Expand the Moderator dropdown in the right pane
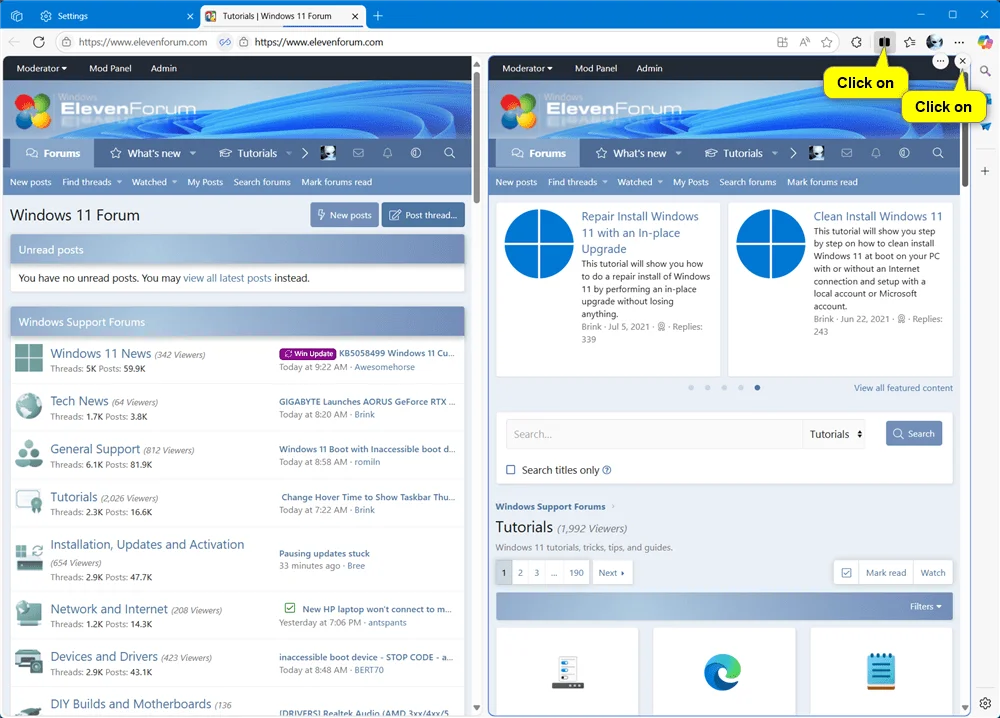The height and width of the screenshot is (718, 1000). click(527, 68)
